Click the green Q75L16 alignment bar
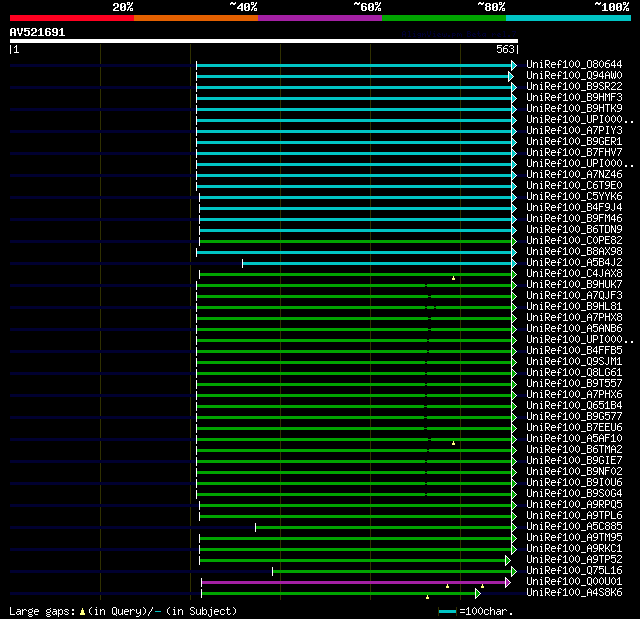The height and width of the screenshot is (619, 640). pyautogui.click(x=392, y=571)
